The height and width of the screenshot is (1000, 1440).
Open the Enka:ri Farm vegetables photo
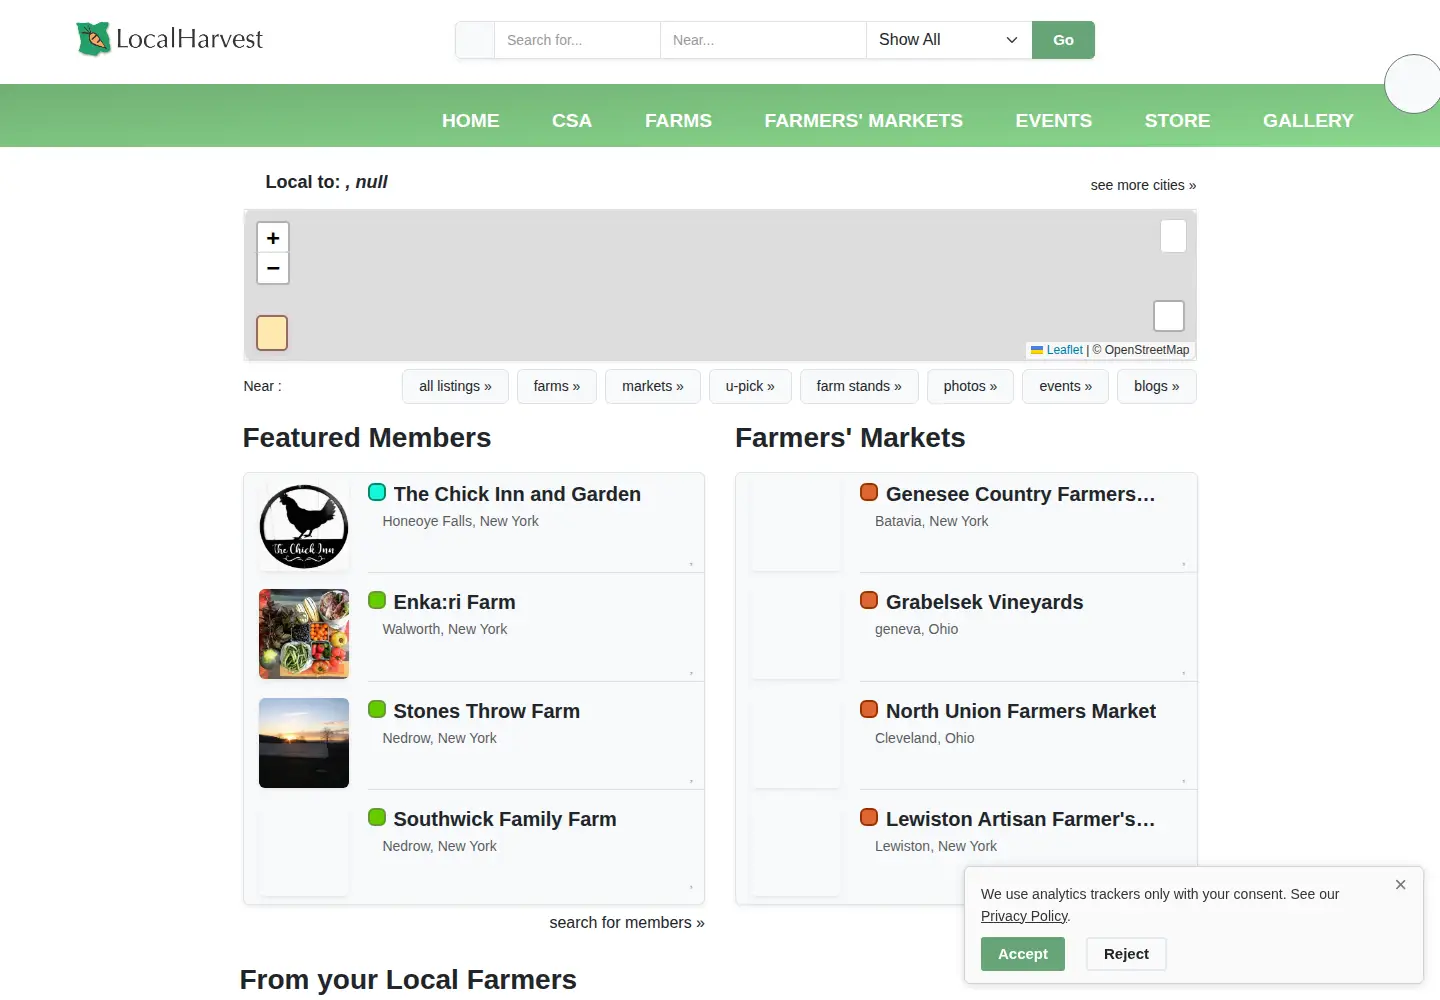click(x=304, y=634)
